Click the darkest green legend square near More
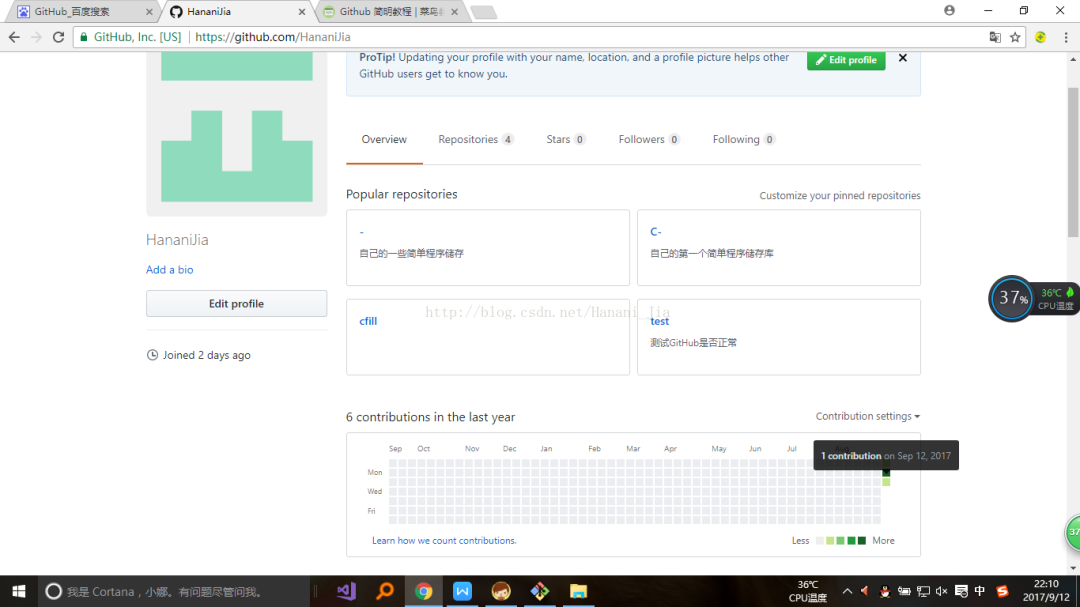This screenshot has width=1080, height=607. point(862,541)
